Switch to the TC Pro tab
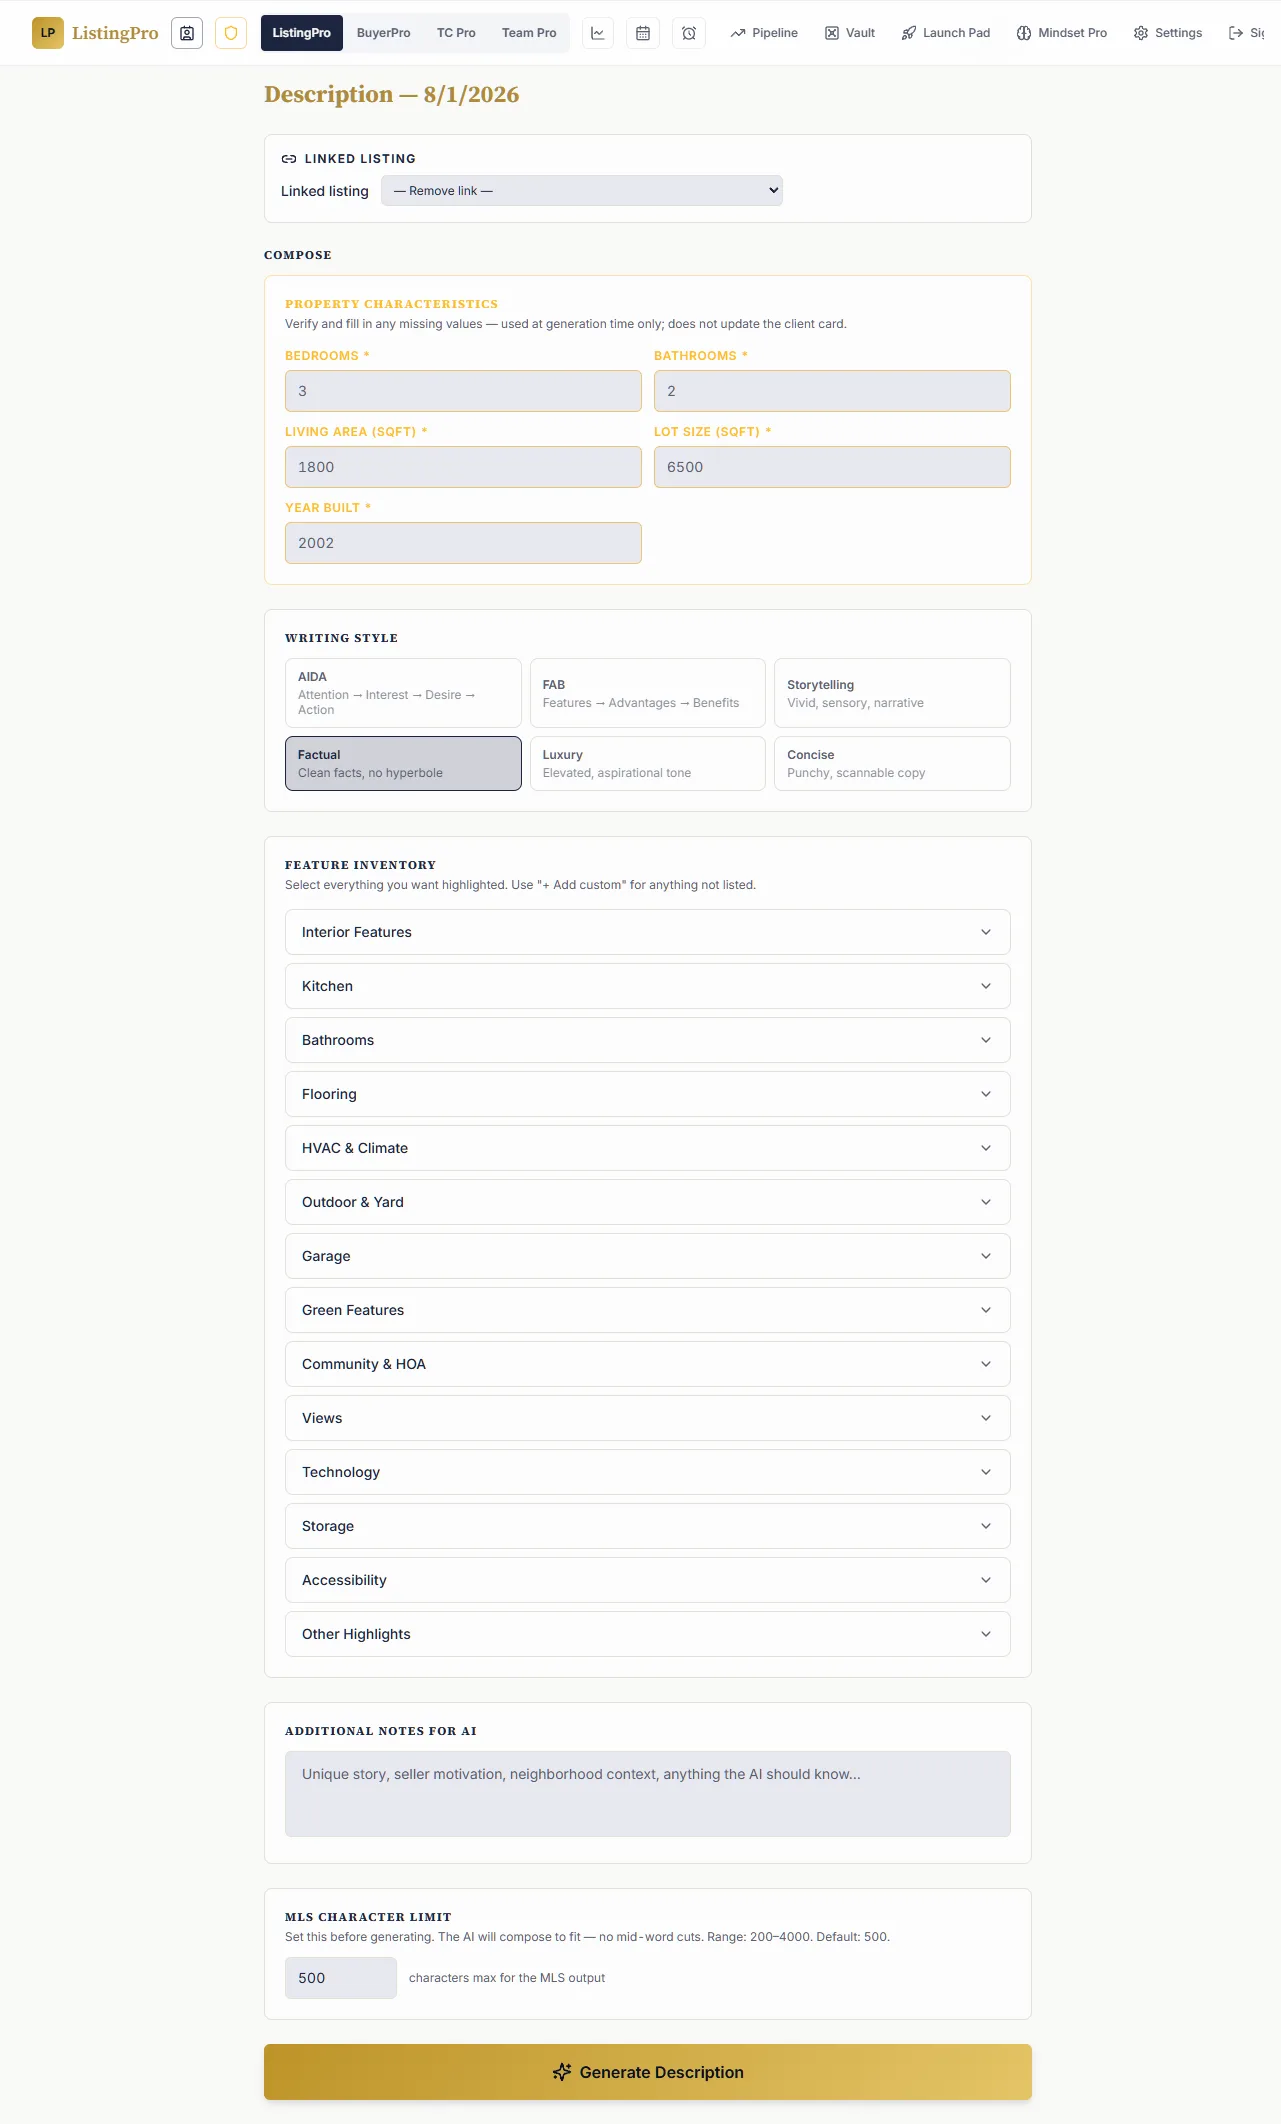1281x2124 pixels. [x=456, y=33]
